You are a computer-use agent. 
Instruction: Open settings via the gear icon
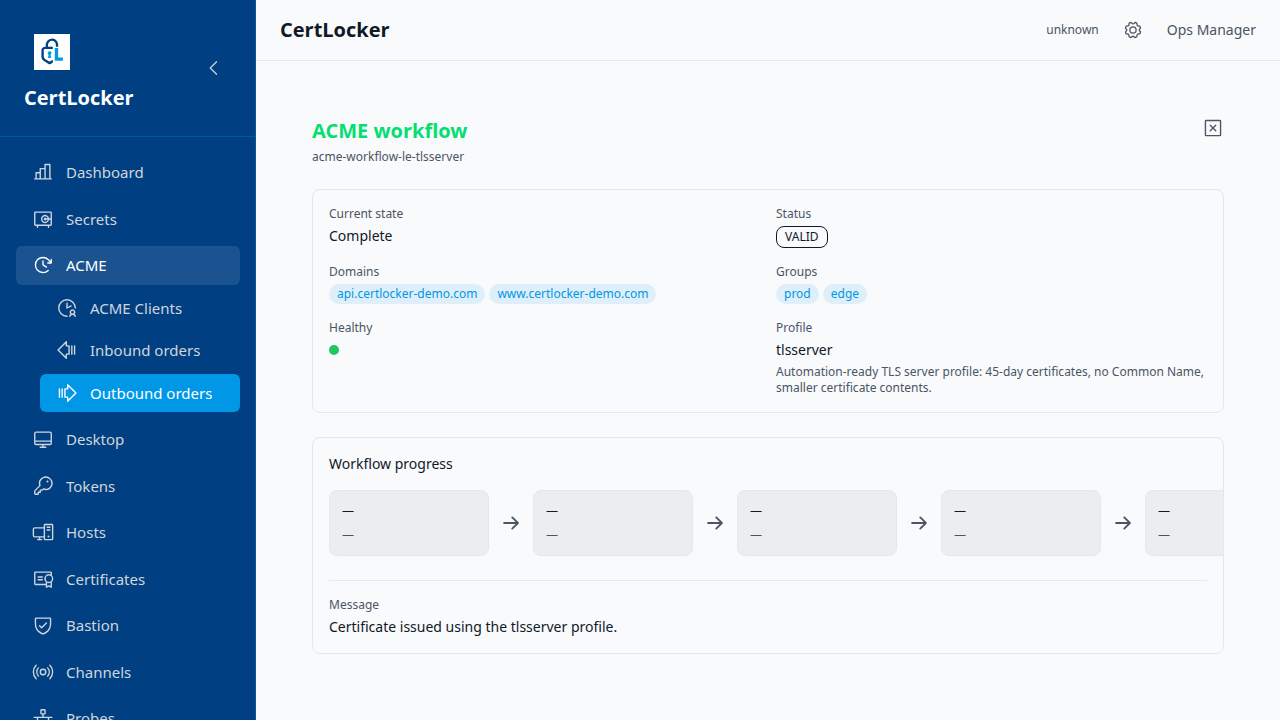(x=1133, y=30)
